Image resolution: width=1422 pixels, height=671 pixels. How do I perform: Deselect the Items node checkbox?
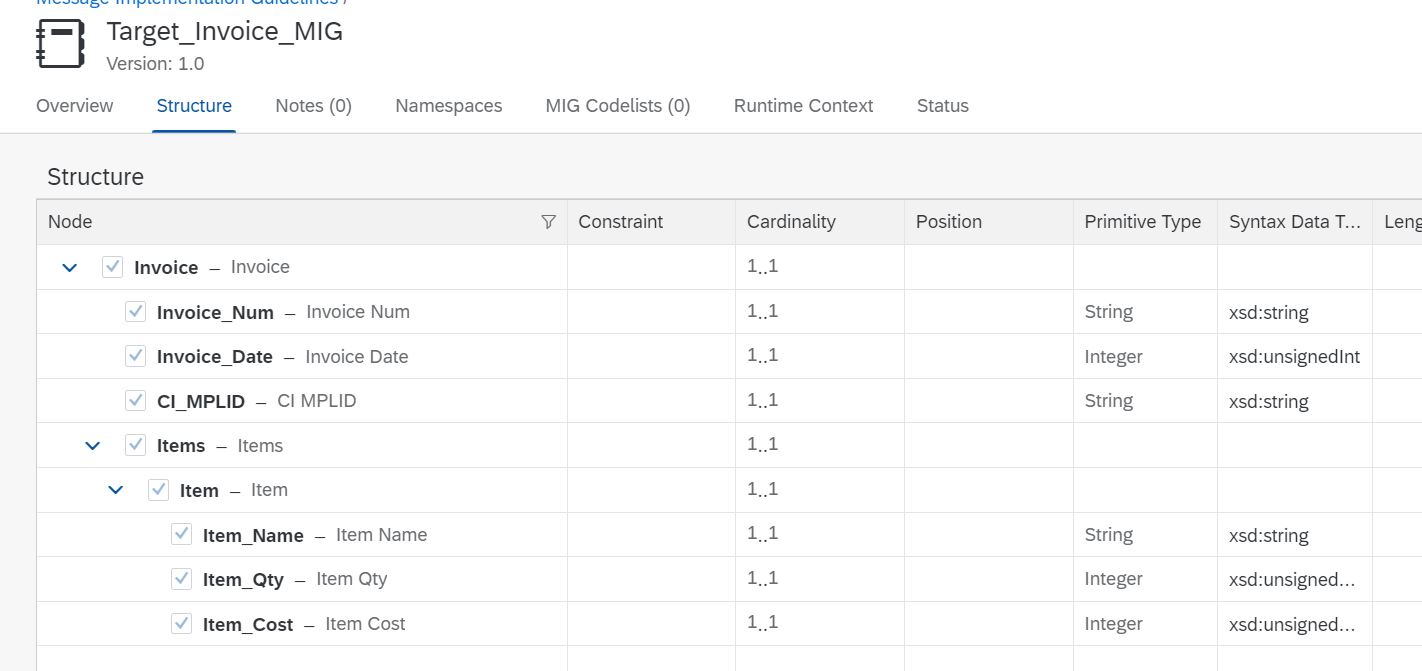135,445
